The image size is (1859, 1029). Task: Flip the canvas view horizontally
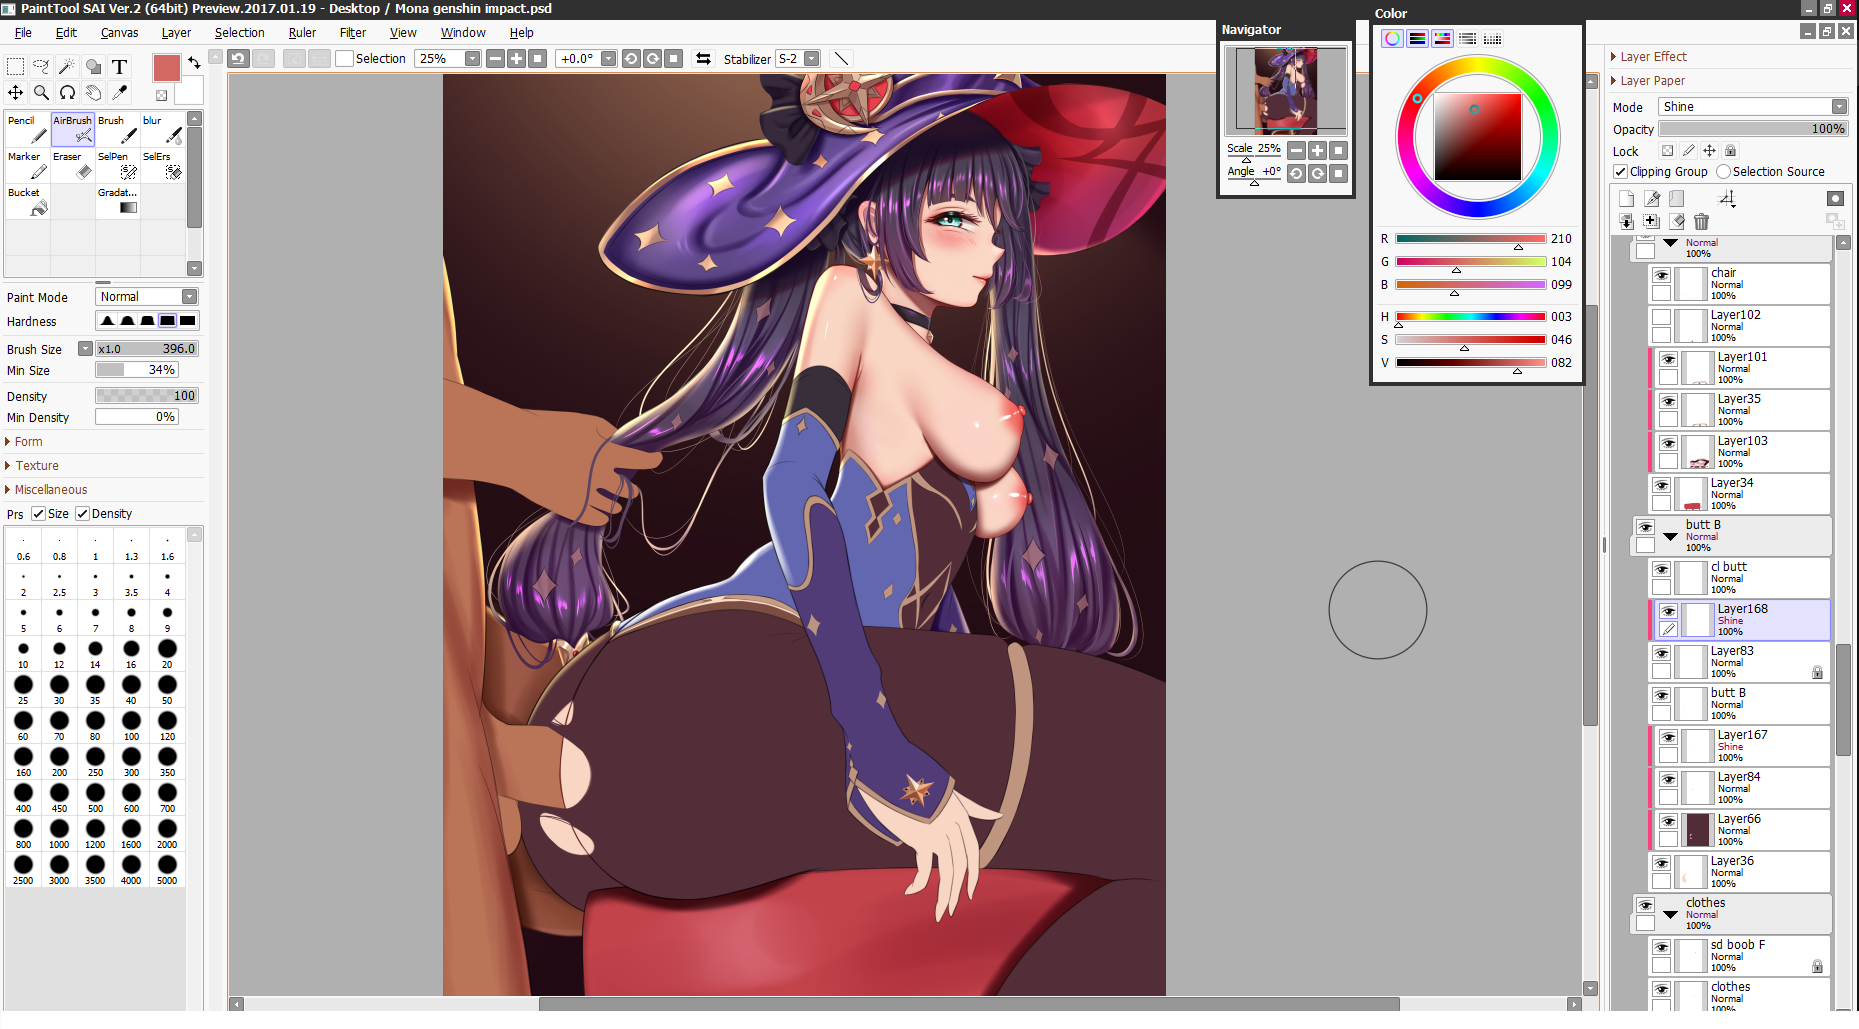703,58
